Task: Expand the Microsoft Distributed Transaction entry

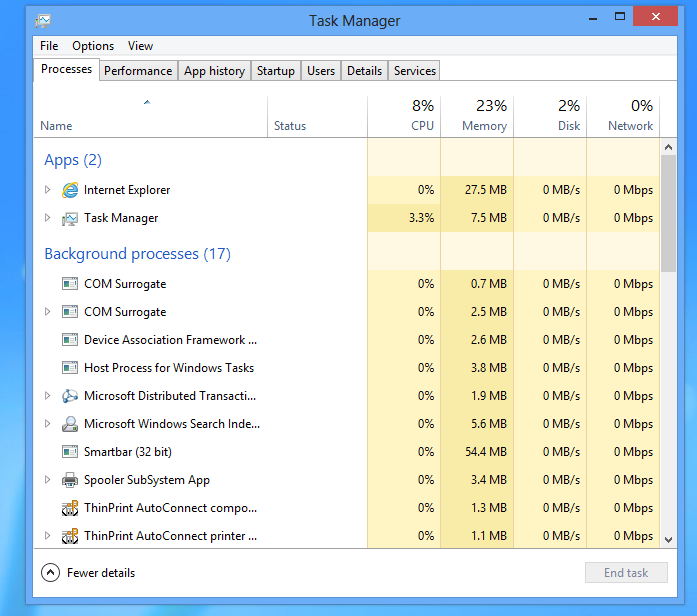Action: coord(47,396)
